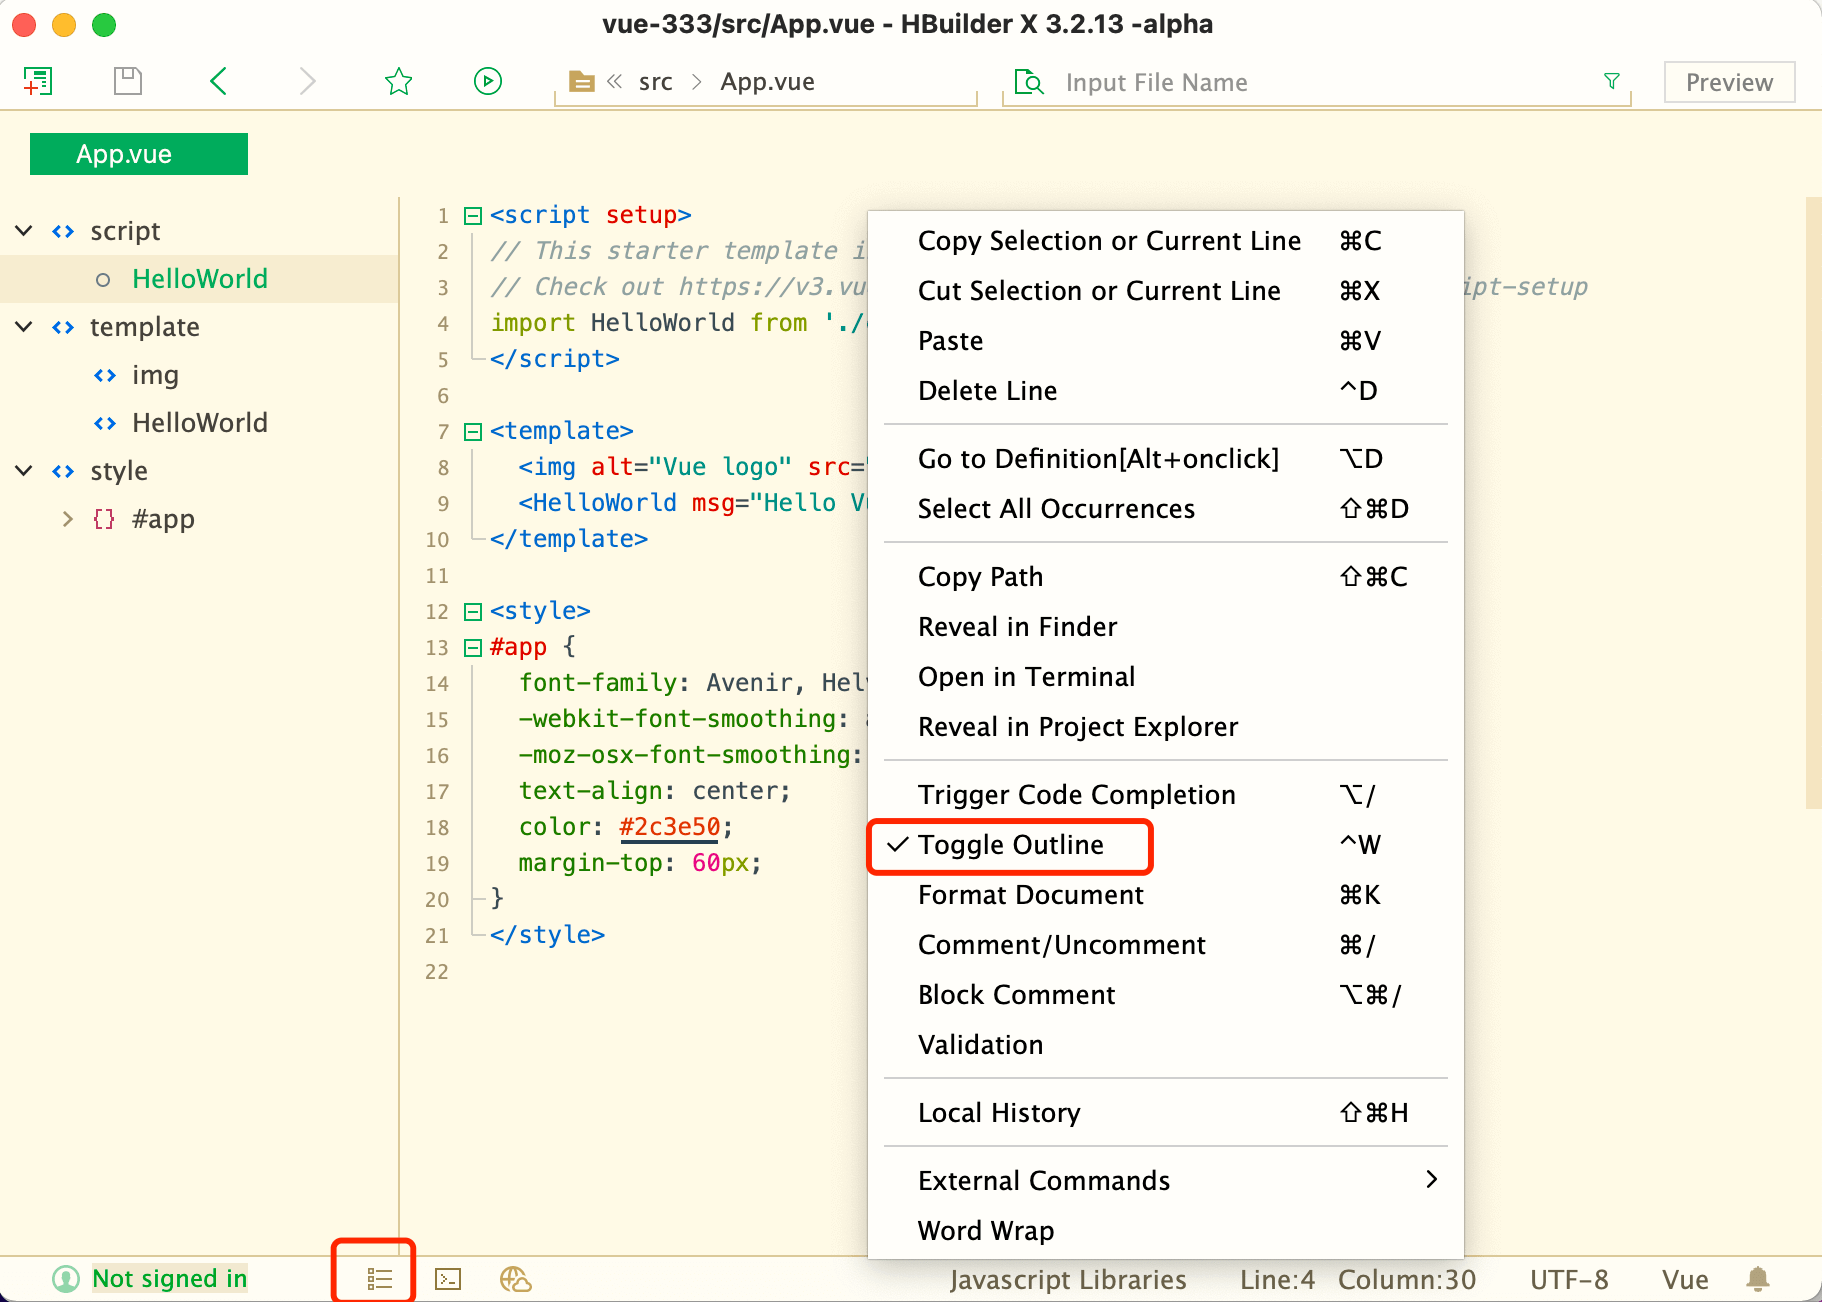Open the terminal icon in status bar

448,1279
